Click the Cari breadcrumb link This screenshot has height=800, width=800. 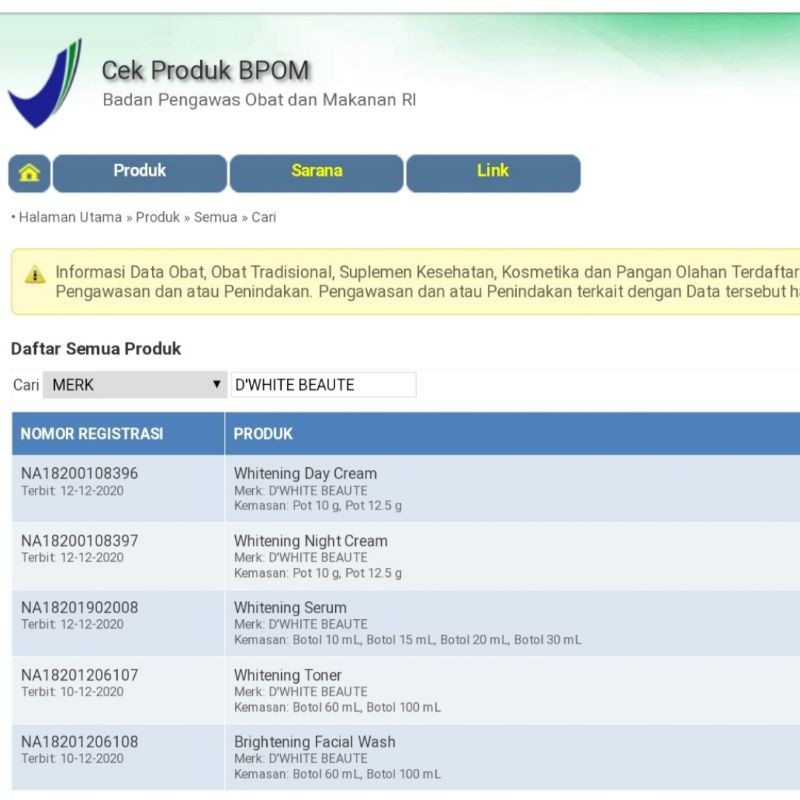click(264, 217)
